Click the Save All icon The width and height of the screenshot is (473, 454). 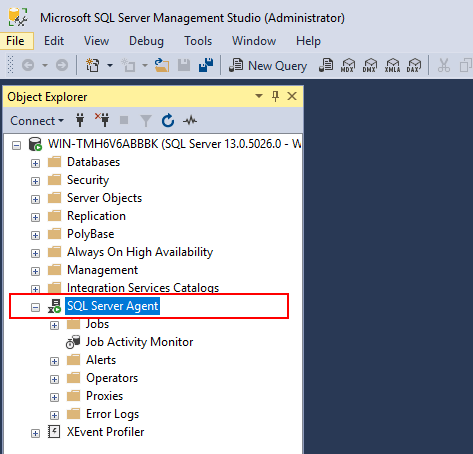206,65
